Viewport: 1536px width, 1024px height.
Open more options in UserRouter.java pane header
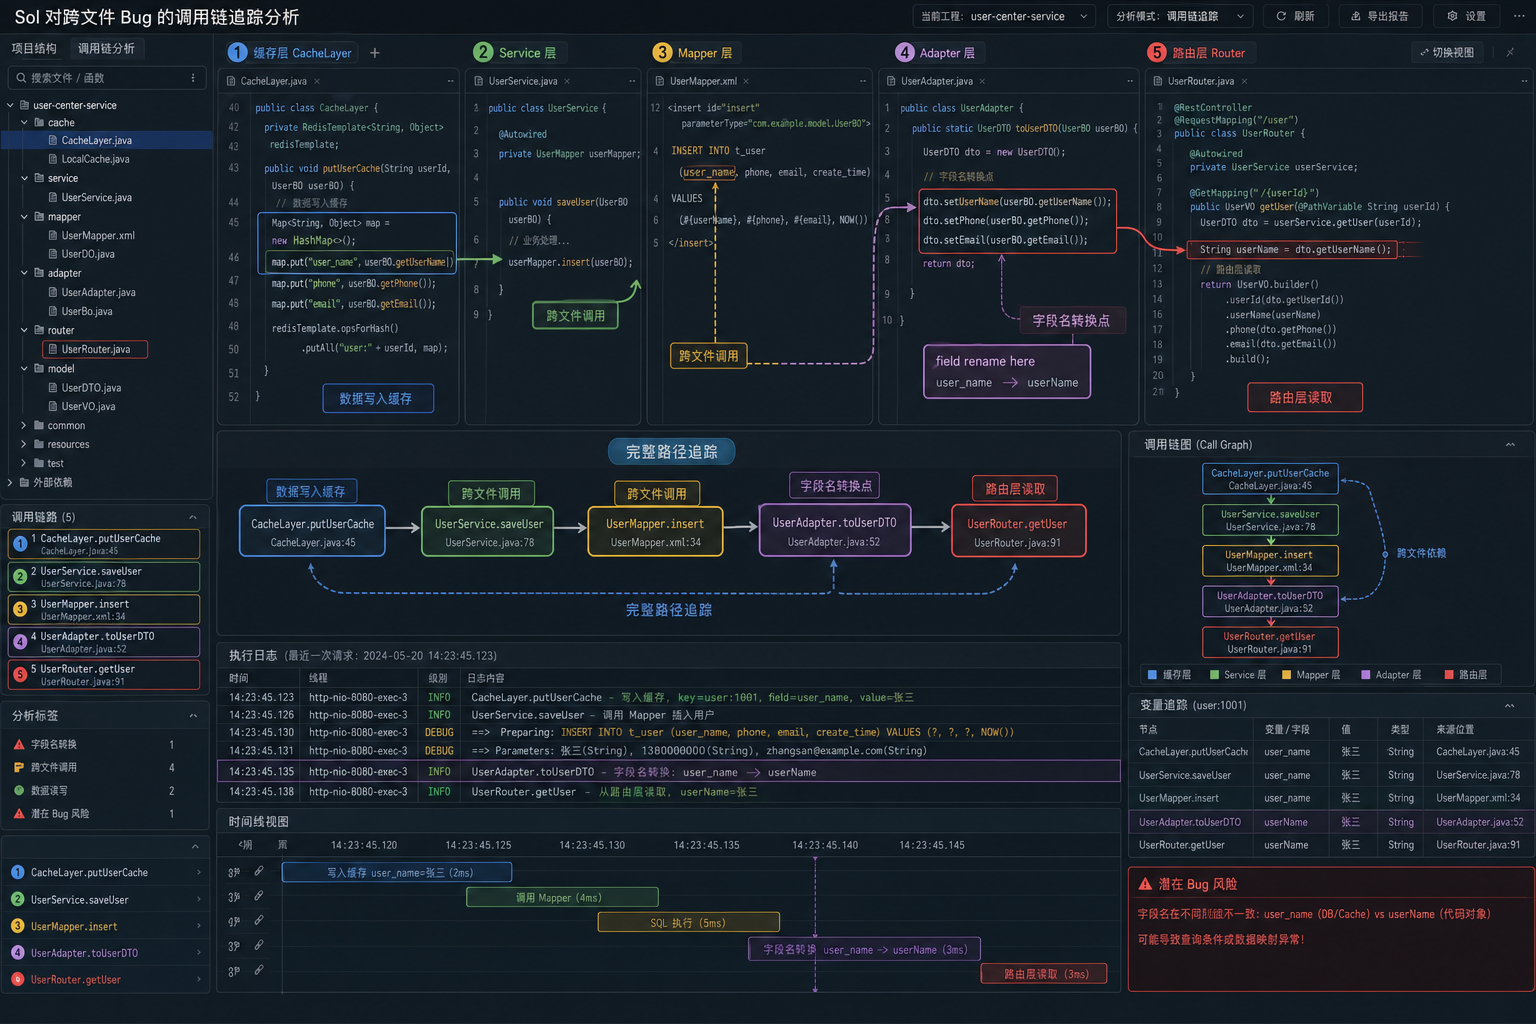tap(1526, 81)
